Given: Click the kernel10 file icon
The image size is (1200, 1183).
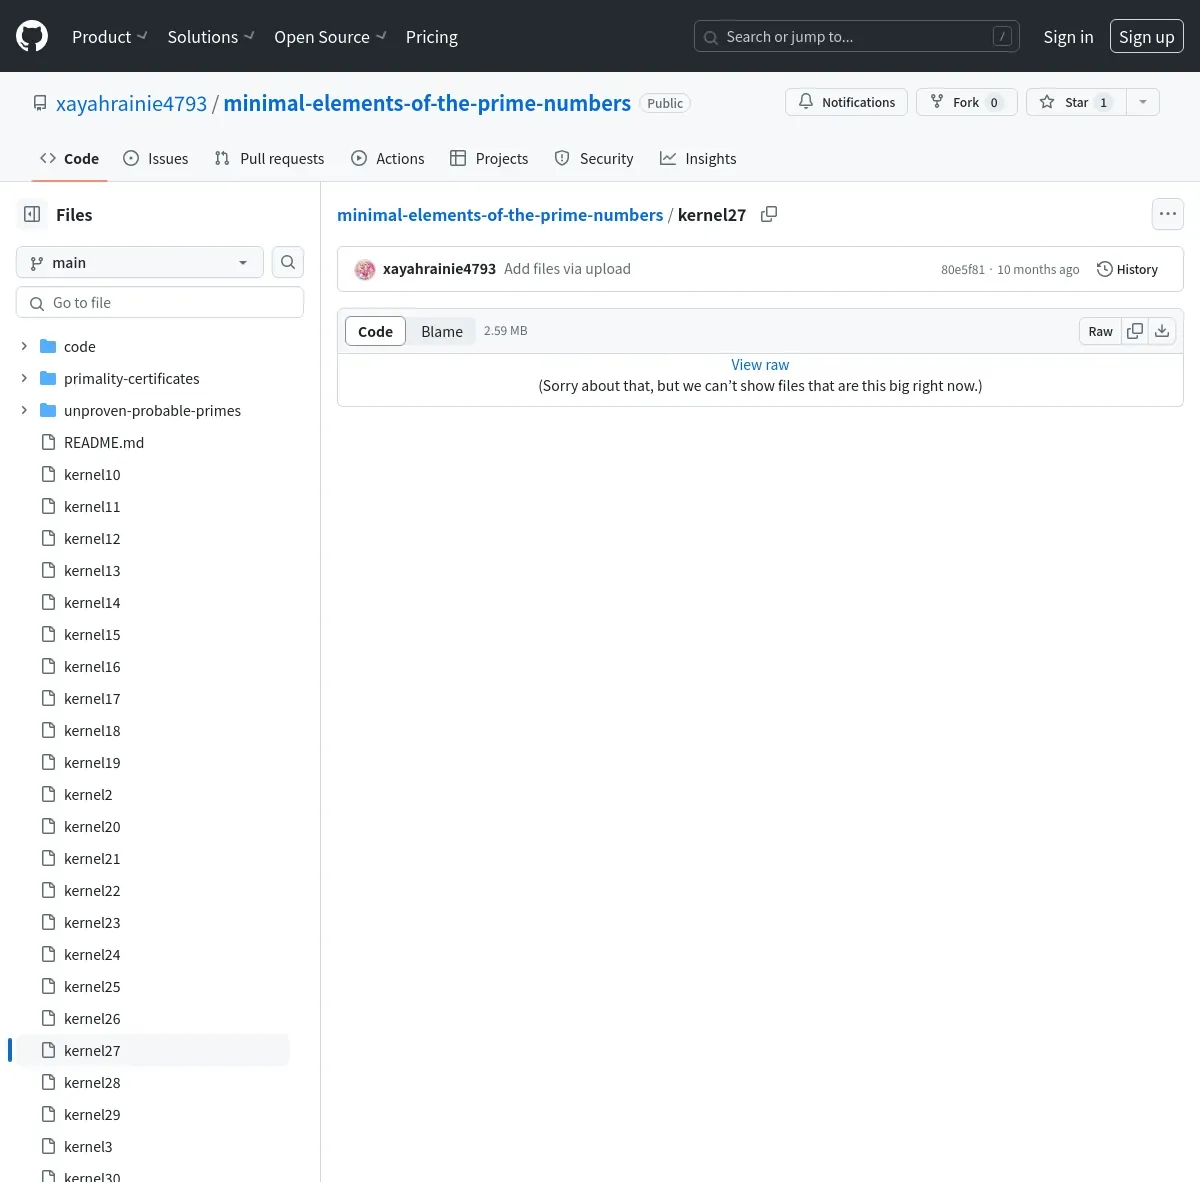Looking at the screenshot, I should point(48,474).
